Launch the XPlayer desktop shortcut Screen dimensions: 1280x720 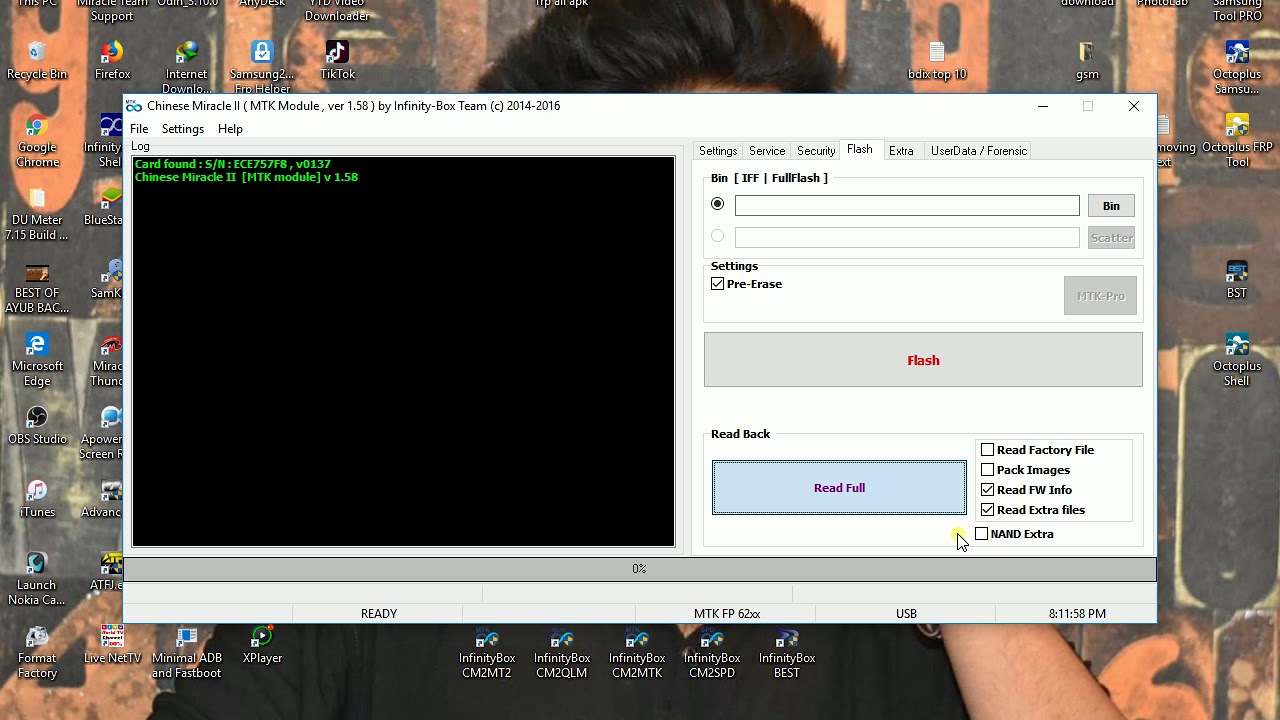coord(262,645)
